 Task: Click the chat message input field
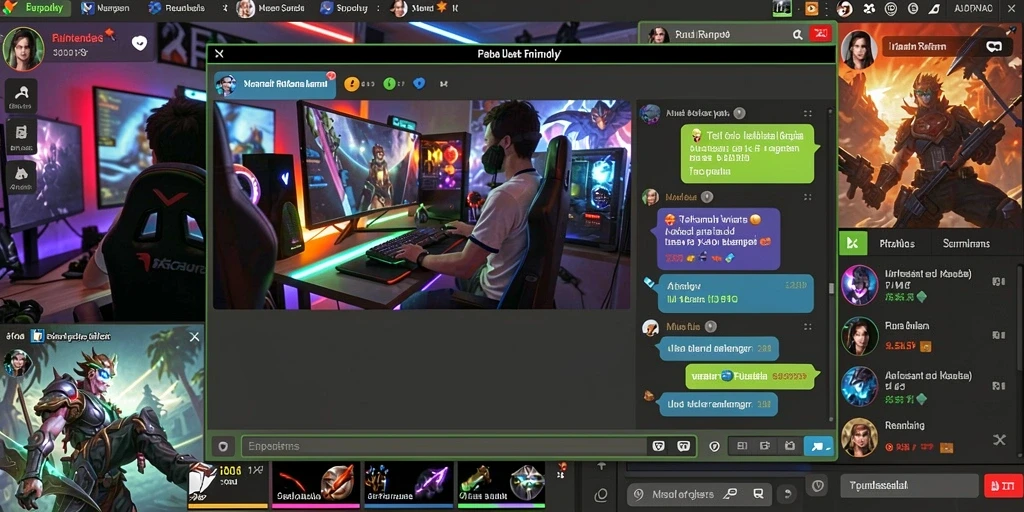(443, 447)
